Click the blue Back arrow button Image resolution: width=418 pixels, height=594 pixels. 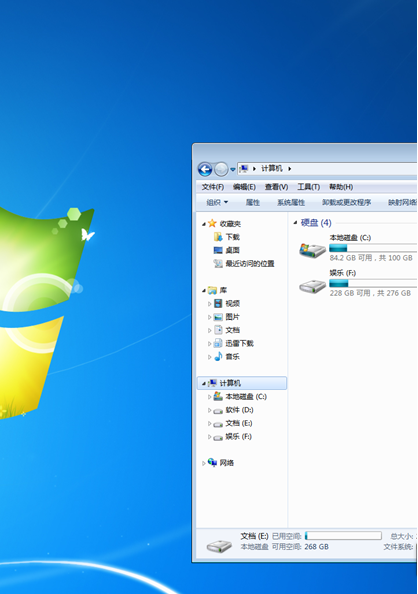pyautogui.click(x=205, y=169)
